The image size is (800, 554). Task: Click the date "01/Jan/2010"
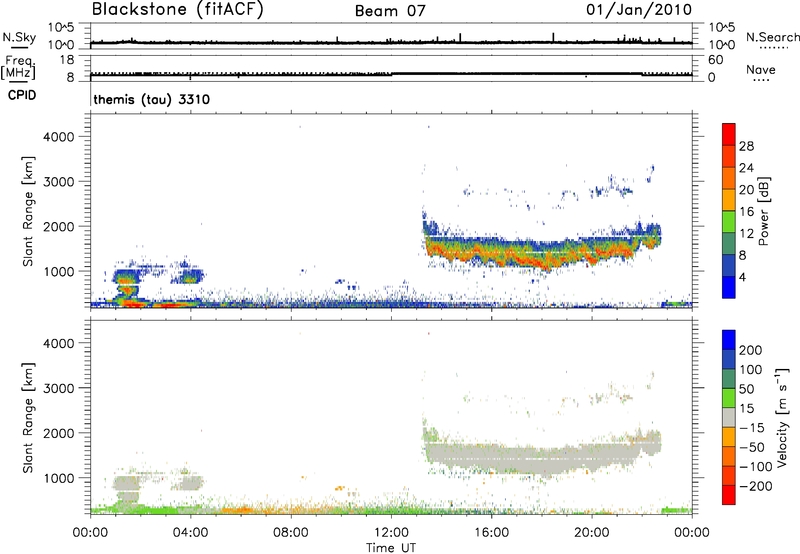click(639, 10)
